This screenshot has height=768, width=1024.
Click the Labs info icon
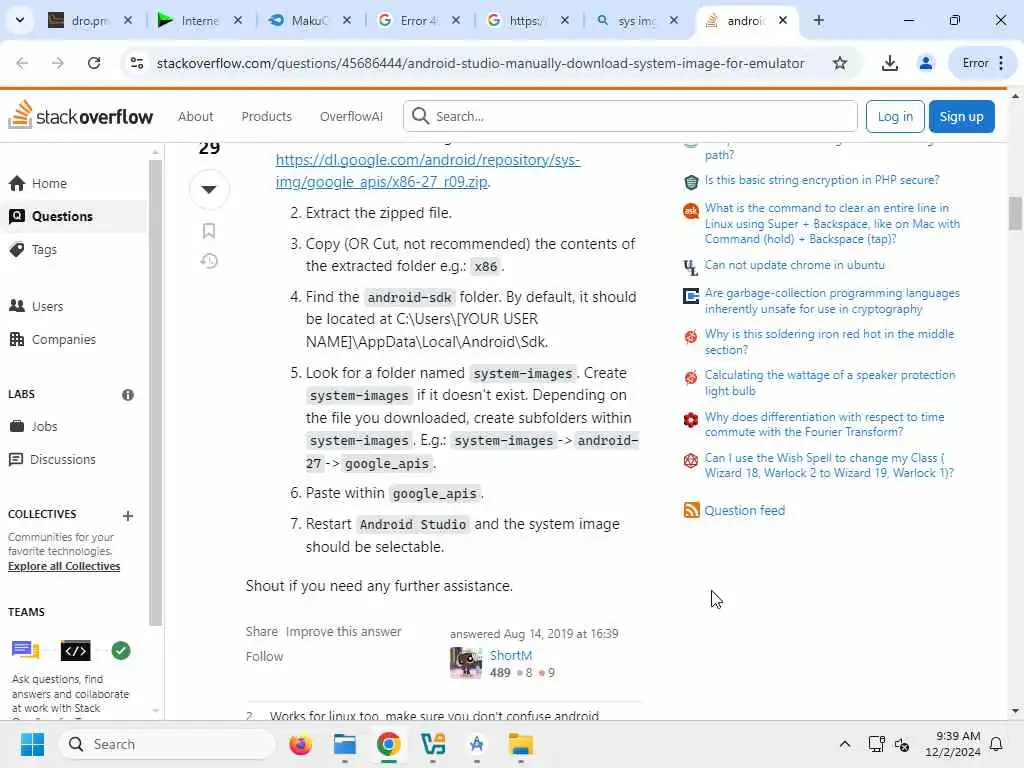click(x=128, y=394)
